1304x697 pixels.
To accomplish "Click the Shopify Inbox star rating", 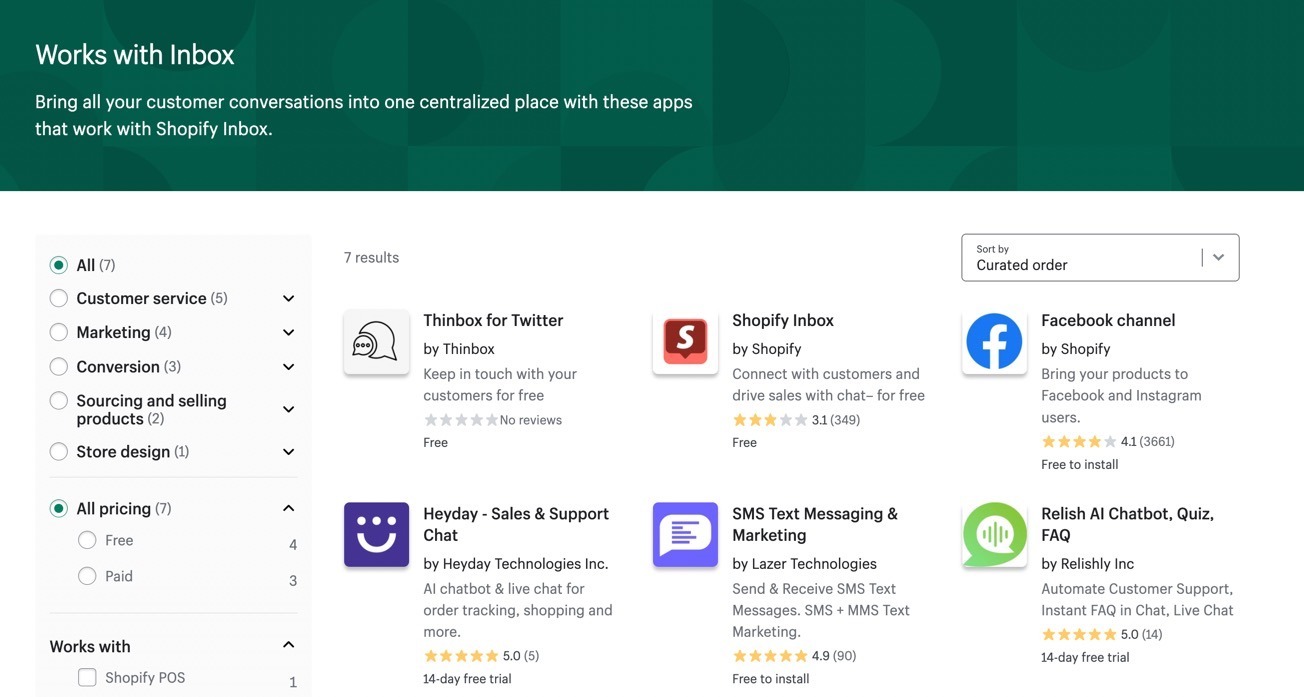I will coord(770,420).
